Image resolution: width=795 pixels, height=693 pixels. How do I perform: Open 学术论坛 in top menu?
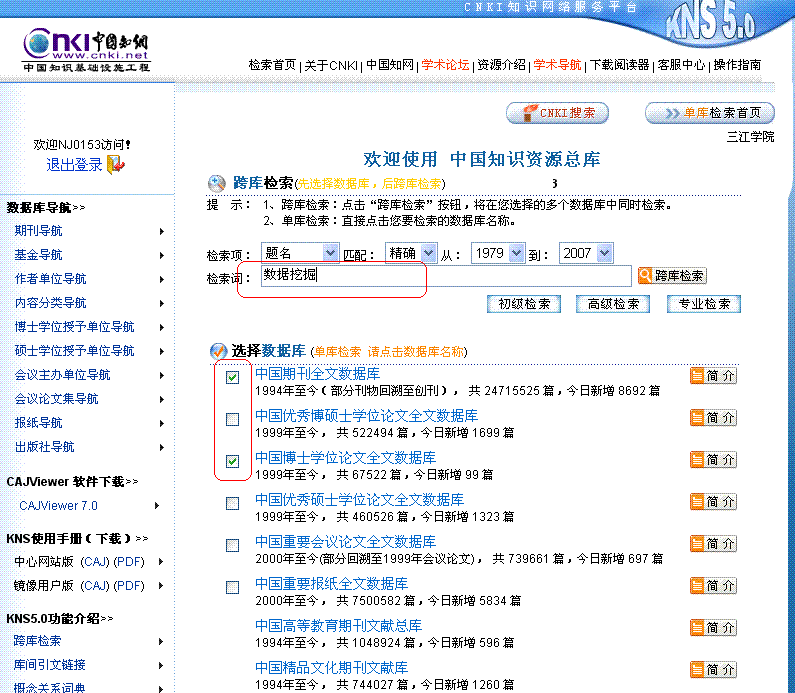pos(445,65)
